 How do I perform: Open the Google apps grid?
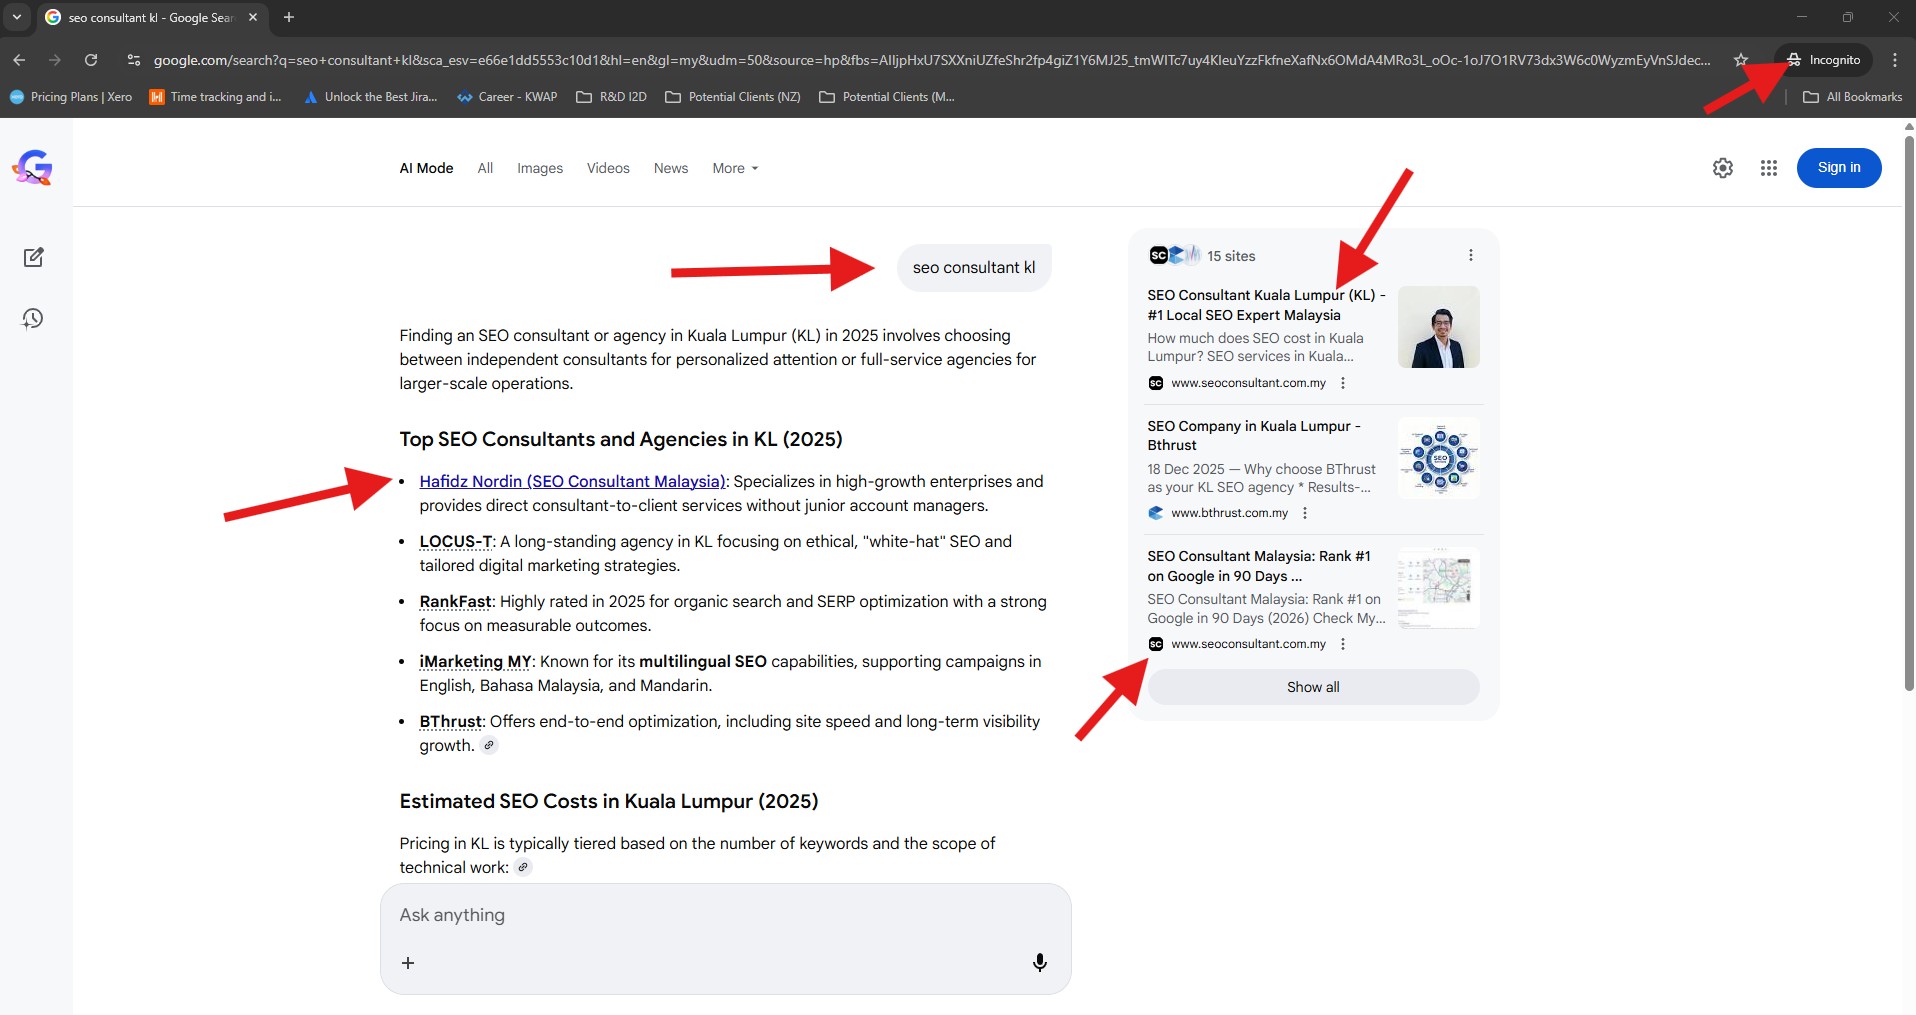(1769, 168)
